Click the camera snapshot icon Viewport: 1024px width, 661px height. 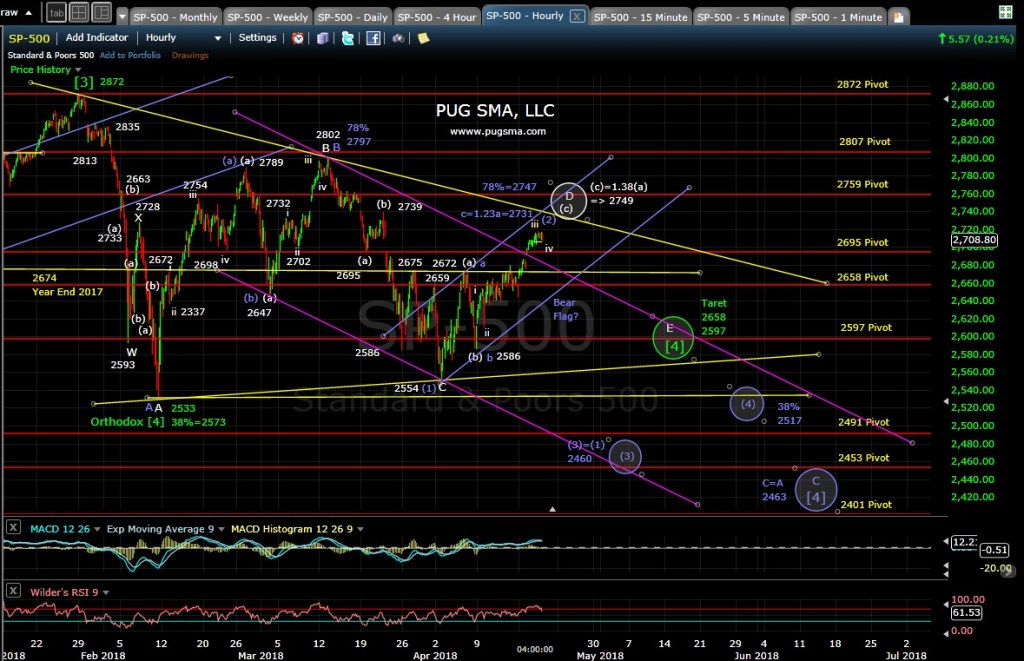click(398, 39)
